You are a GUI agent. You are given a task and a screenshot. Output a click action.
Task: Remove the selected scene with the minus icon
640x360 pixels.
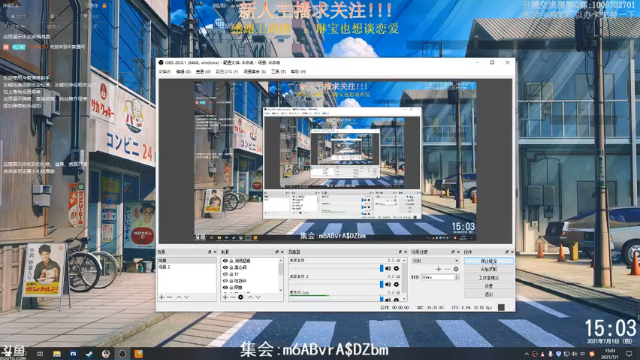pyautogui.click(x=169, y=297)
